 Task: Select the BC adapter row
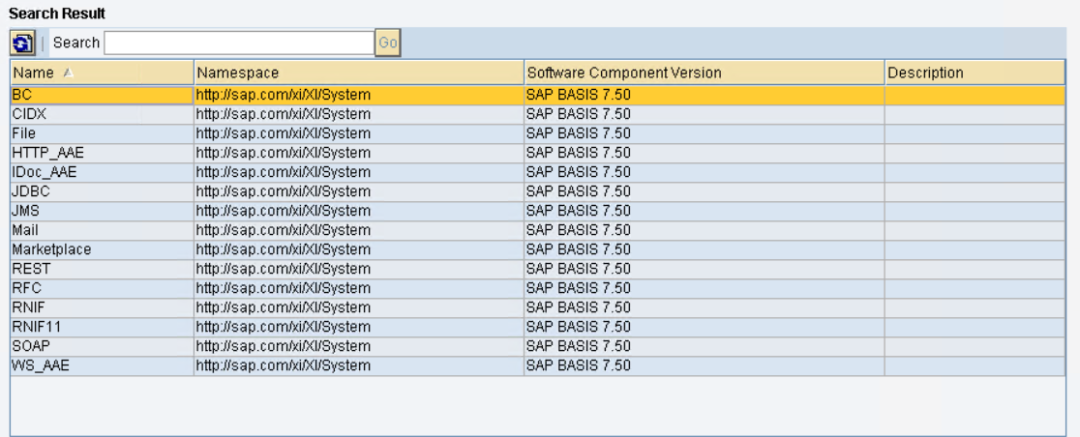(538, 95)
